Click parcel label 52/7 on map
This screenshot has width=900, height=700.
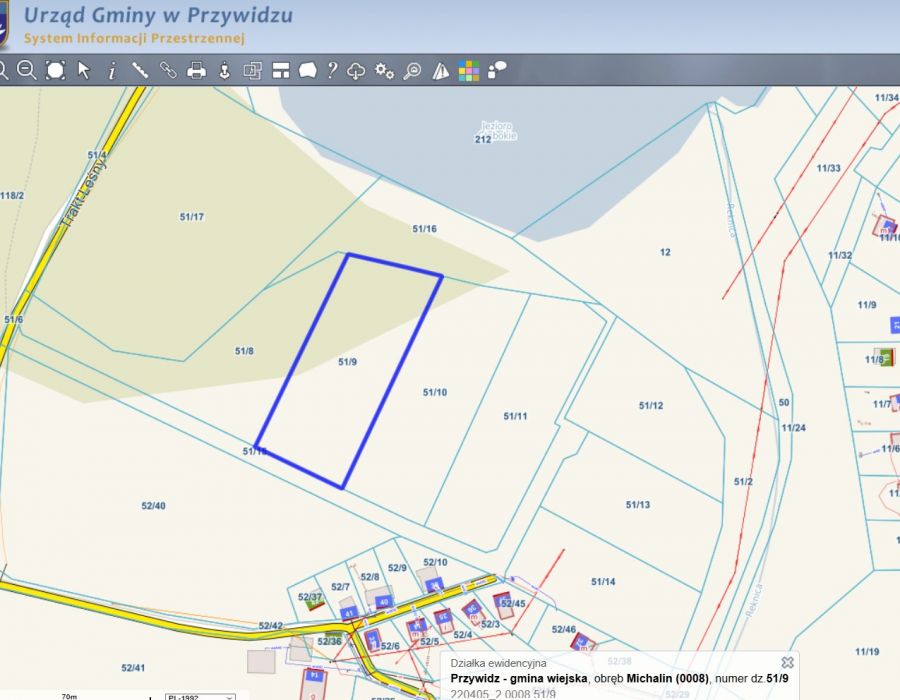click(x=340, y=587)
